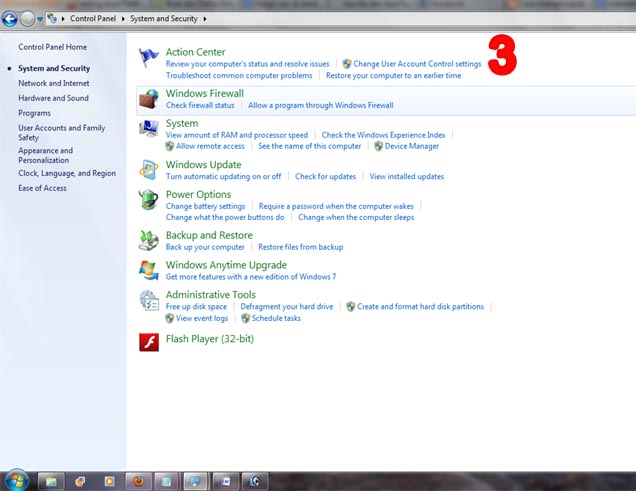Screen dimensions: 636x491
Task: Open the Windows Firewall heading
Action: (205, 93)
